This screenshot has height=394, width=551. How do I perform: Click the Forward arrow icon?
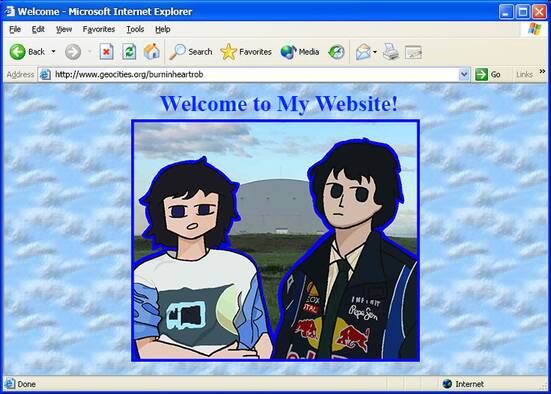click(73, 52)
